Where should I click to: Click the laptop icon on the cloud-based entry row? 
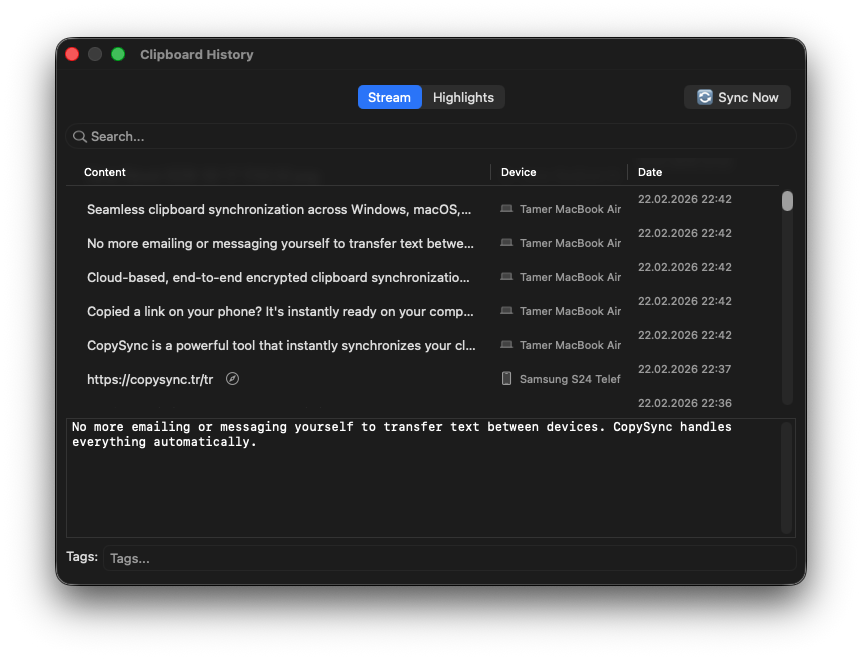pyautogui.click(x=505, y=276)
